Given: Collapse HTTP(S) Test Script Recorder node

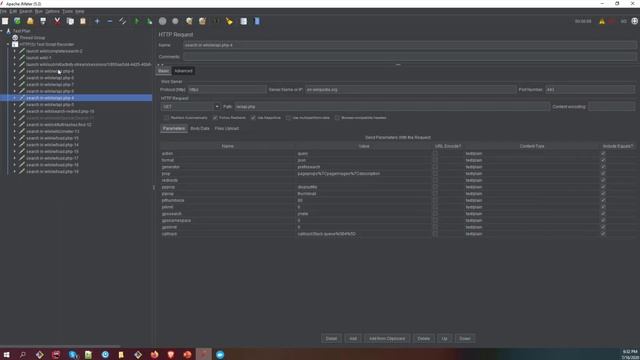Looking at the screenshot, I should click(x=8, y=44).
